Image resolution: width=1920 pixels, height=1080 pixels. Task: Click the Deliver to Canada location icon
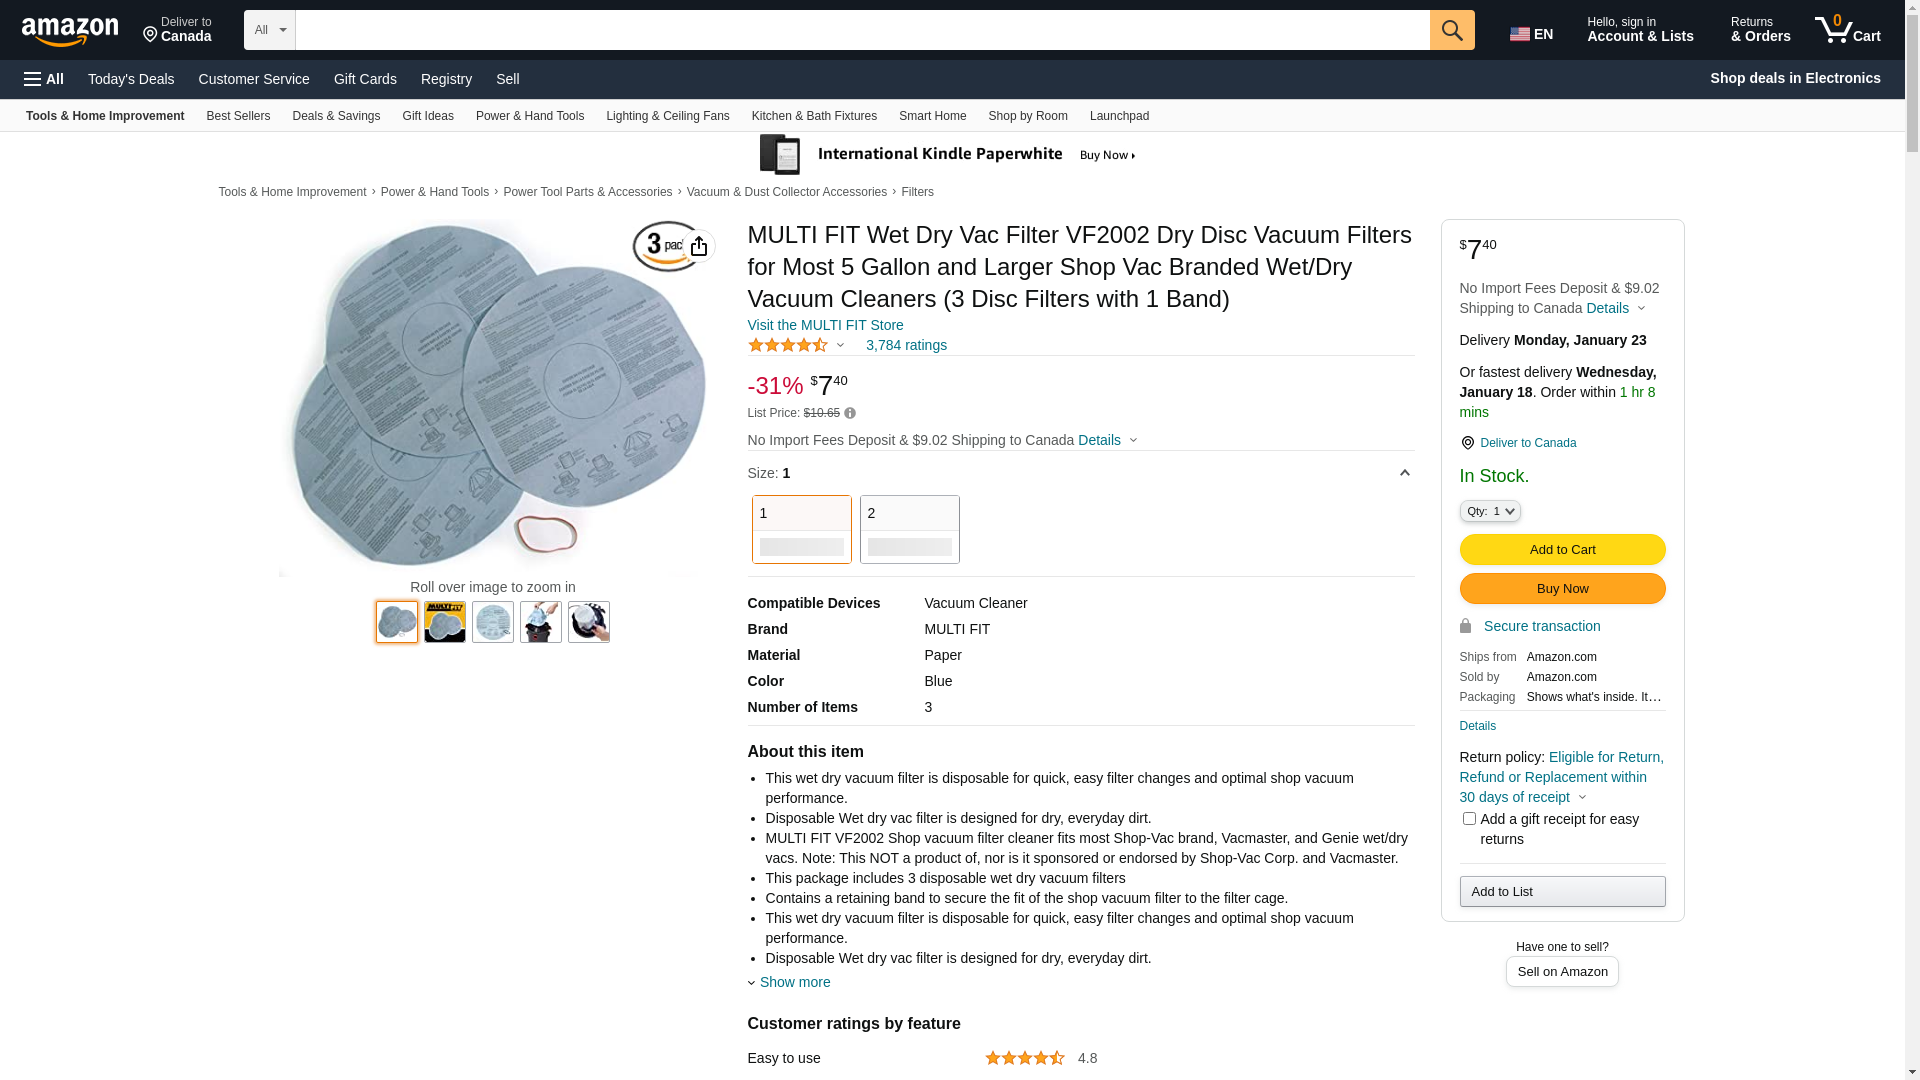[1467, 443]
